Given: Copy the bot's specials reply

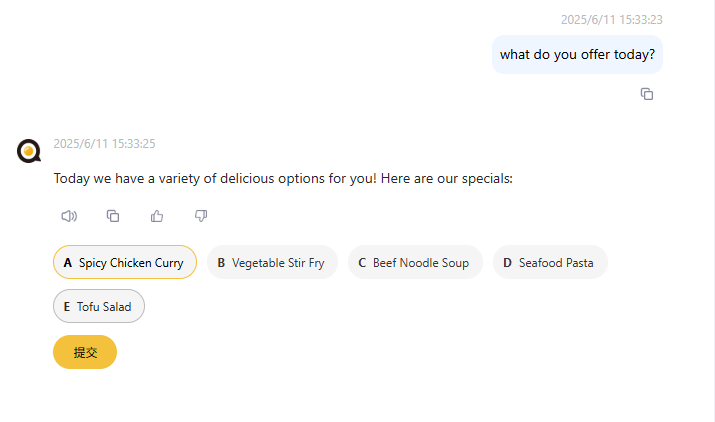Looking at the screenshot, I should pos(113,216).
